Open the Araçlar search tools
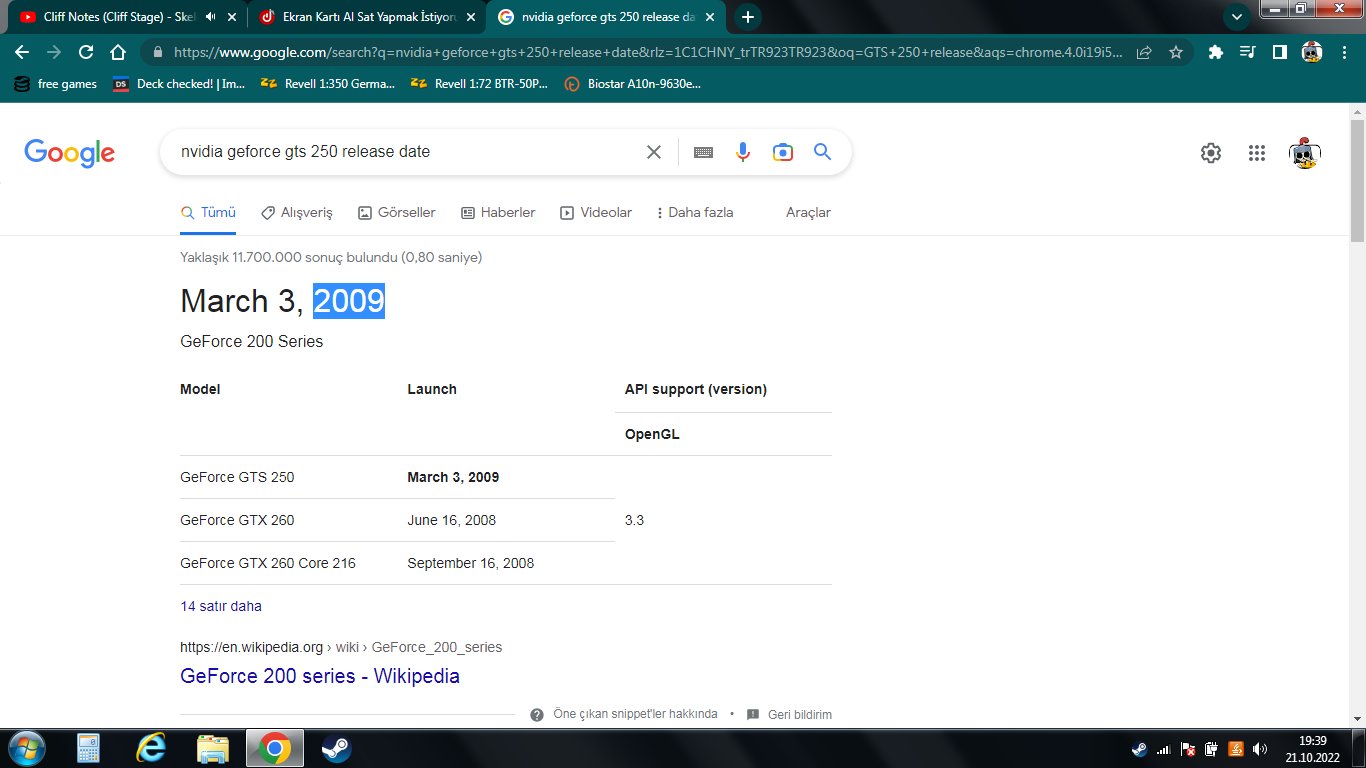This screenshot has width=1366, height=768. tap(808, 212)
